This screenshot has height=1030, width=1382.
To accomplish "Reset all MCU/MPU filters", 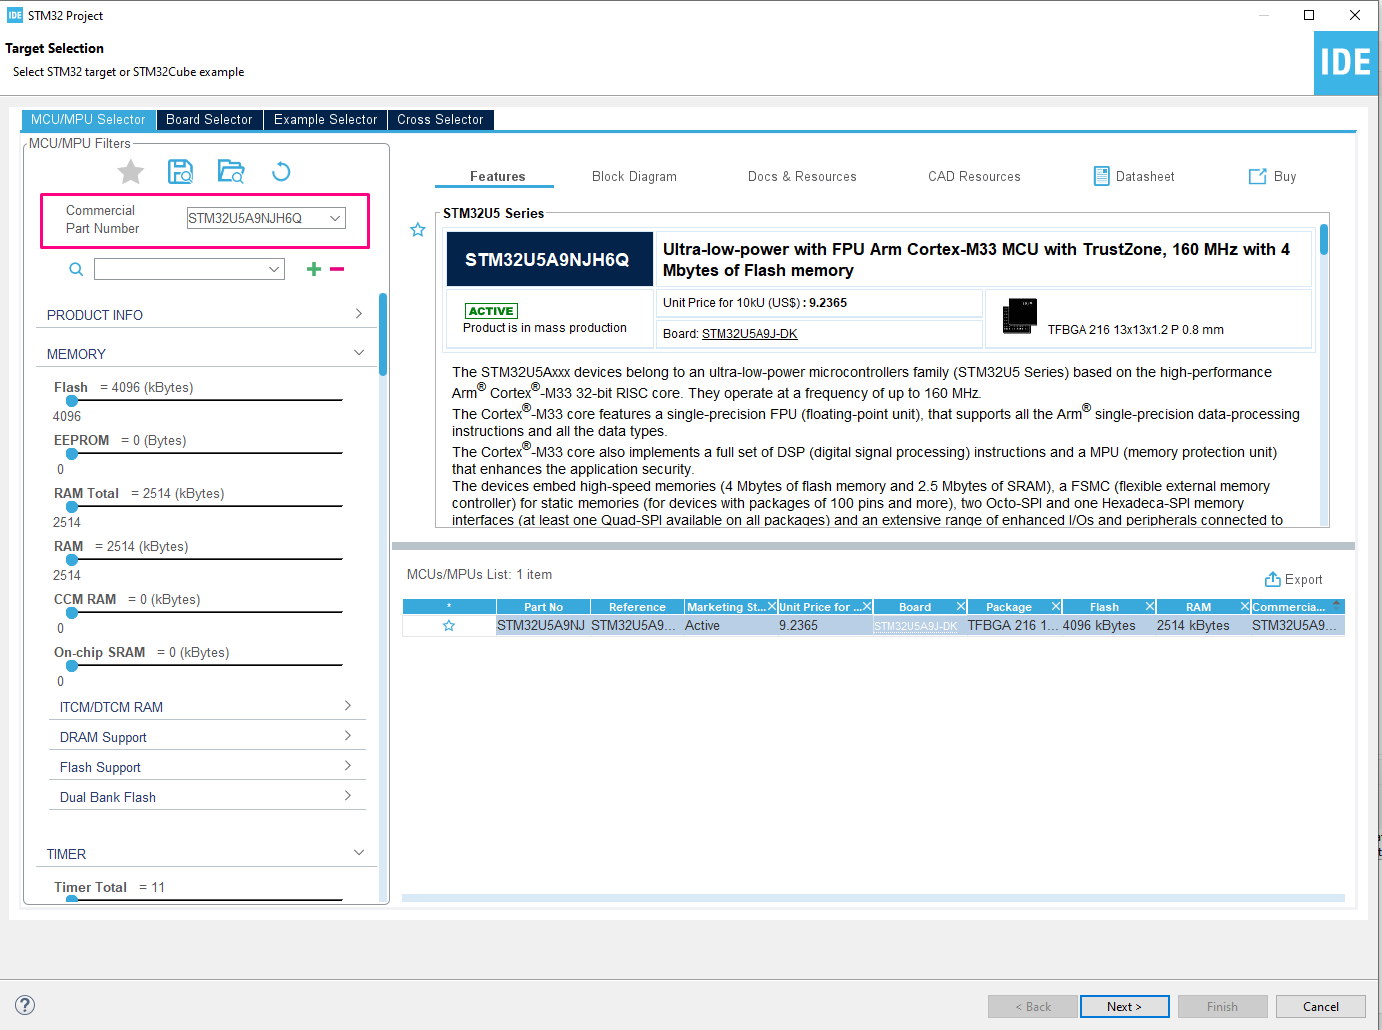I will [x=281, y=171].
